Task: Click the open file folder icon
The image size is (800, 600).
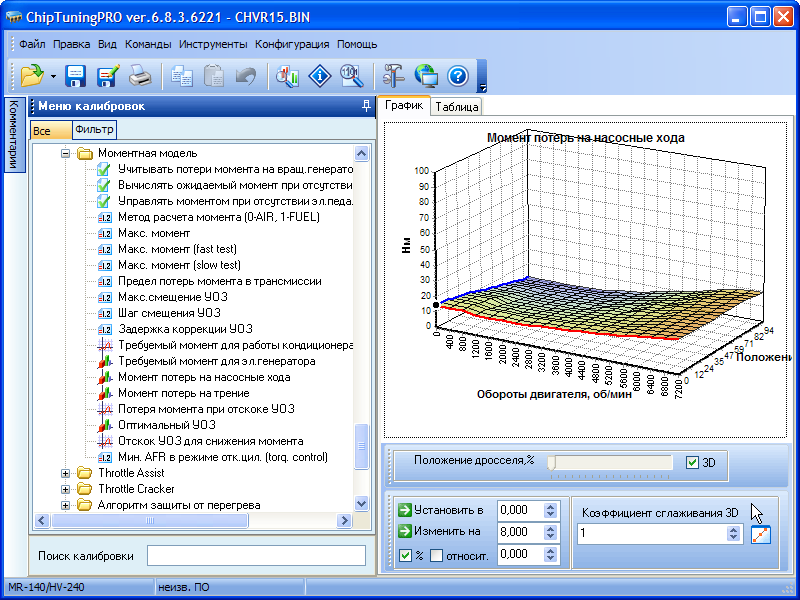Action: coord(30,75)
